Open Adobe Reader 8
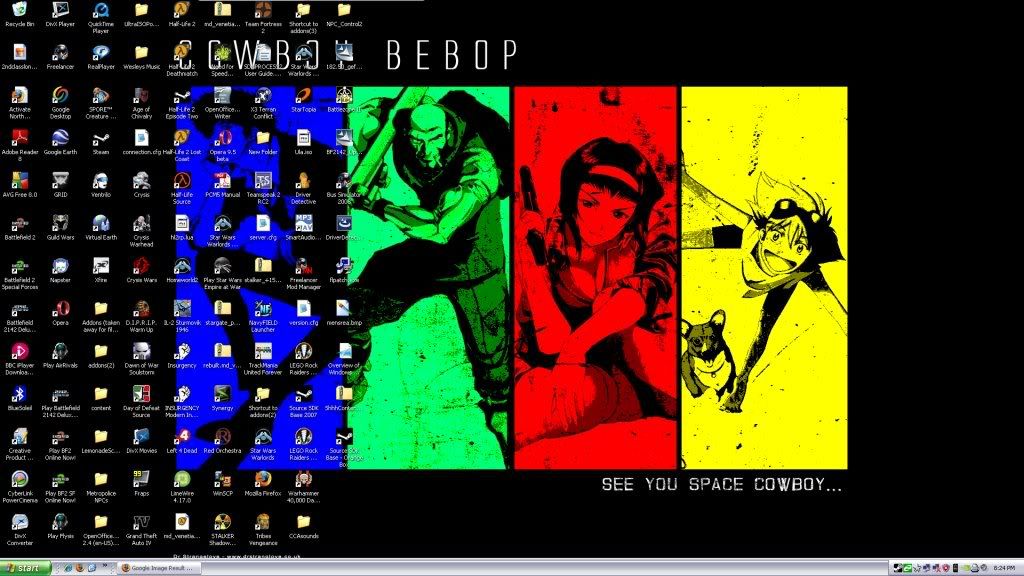The image size is (1024, 576). (20, 145)
